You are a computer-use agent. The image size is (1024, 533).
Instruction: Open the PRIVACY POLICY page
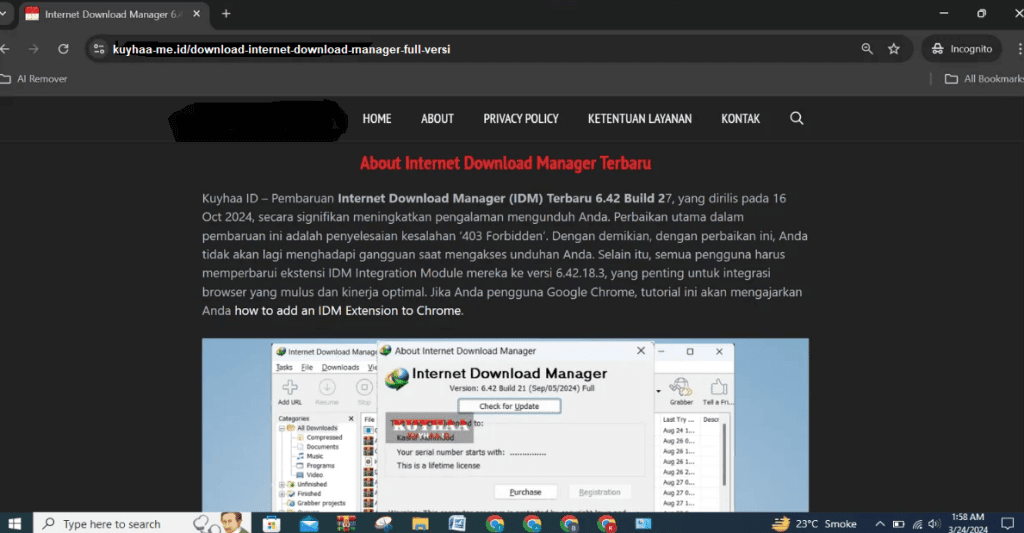tap(520, 119)
